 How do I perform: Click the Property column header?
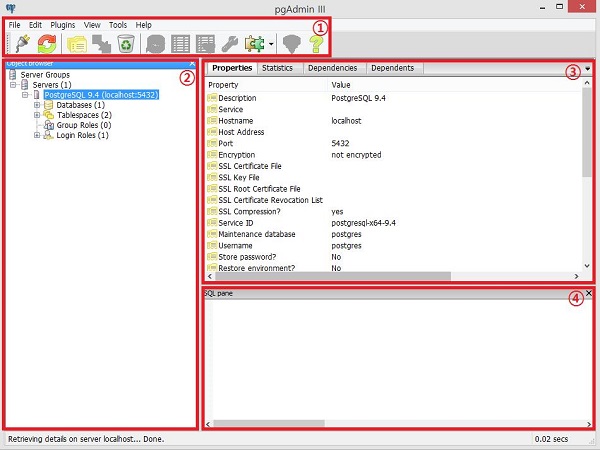(x=267, y=85)
